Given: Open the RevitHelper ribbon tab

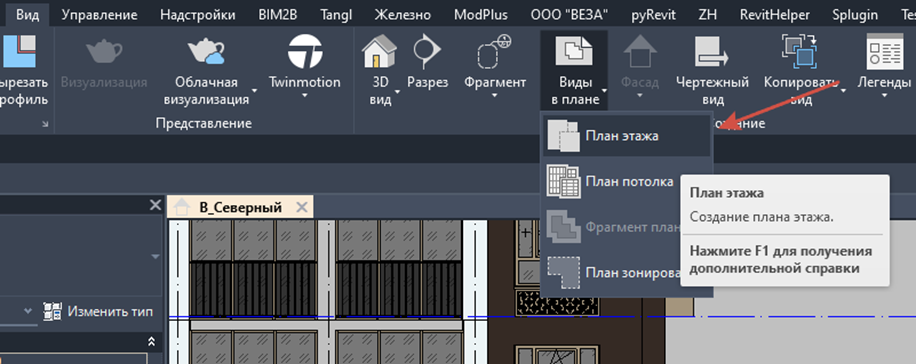Looking at the screenshot, I should (x=775, y=15).
